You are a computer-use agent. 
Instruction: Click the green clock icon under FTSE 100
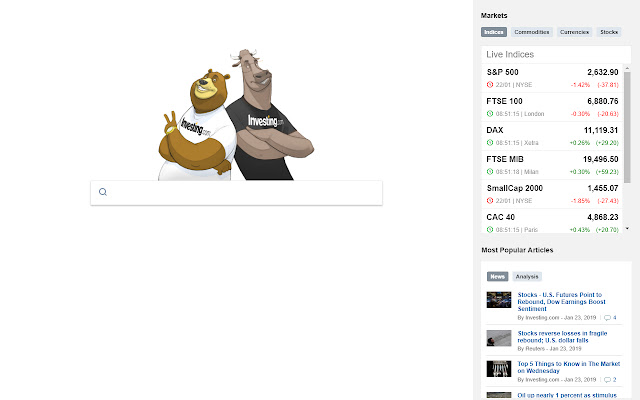tap(490, 113)
